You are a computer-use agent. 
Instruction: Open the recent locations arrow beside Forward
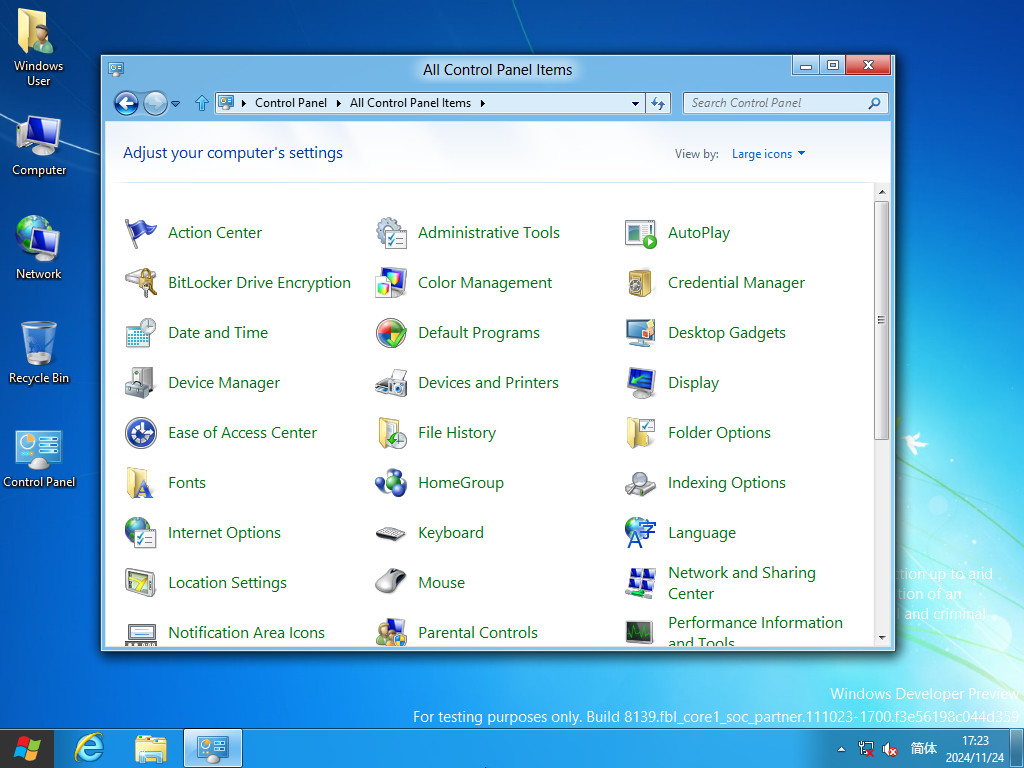(x=175, y=103)
